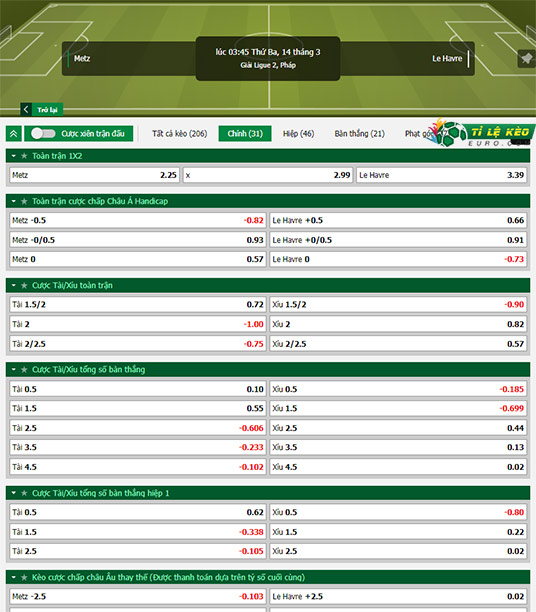Image resolution: width=536 pixels, height=612 pixels.
Task: Collapse all markets with the double-chevron icon
Action: click(x=13, y=134)
